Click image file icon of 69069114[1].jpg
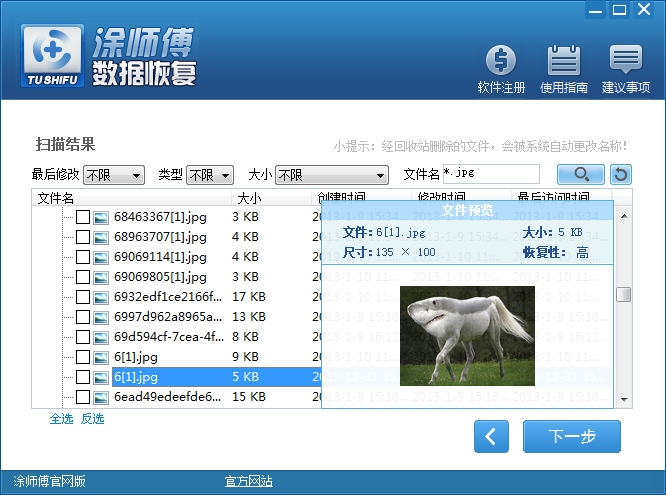666x495 pixels. click(x=101, y=257)
